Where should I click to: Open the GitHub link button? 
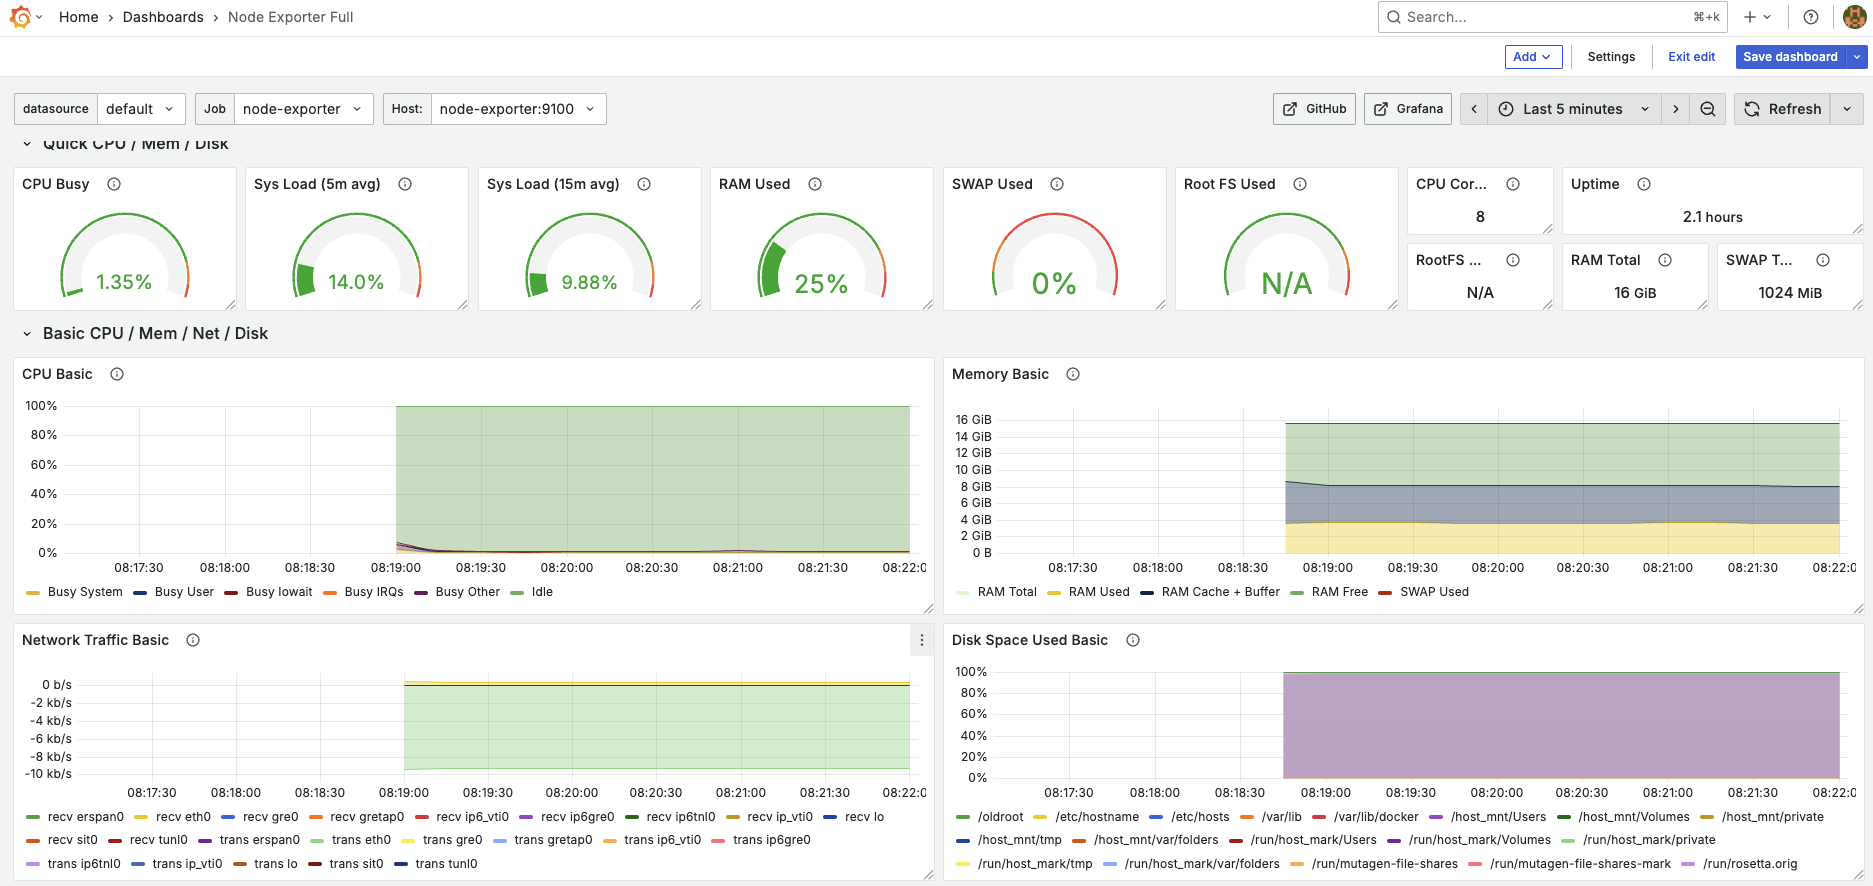click(x=1314, y=109)
